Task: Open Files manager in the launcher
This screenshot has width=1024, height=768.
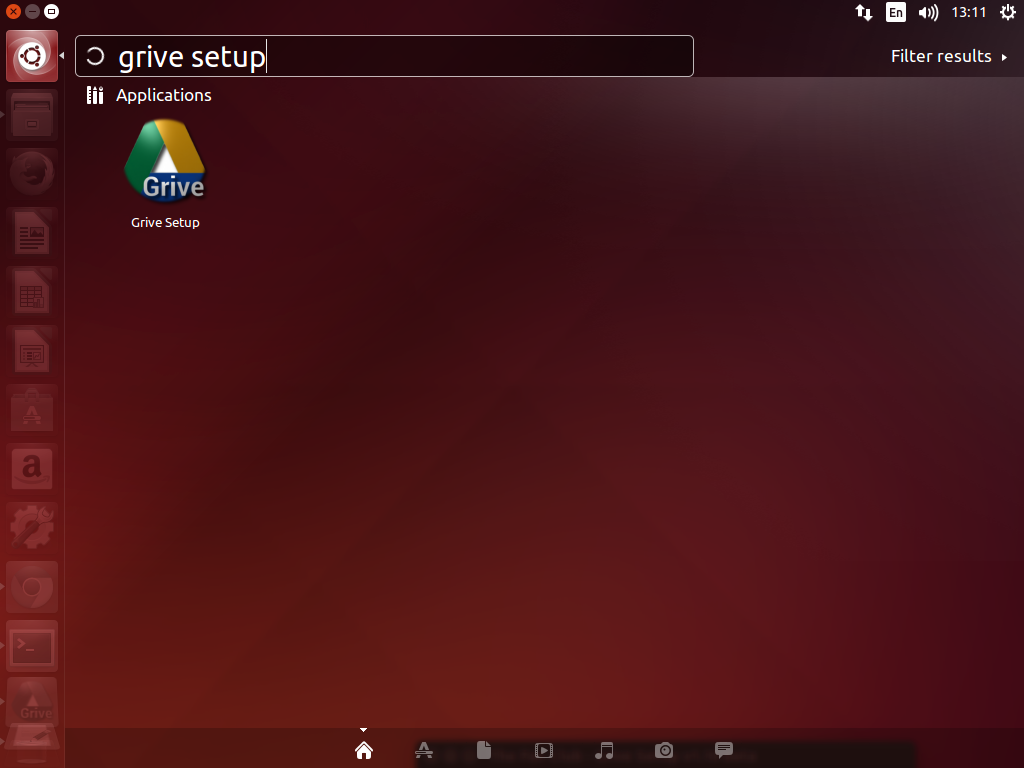Action: [x=32, y=115]
